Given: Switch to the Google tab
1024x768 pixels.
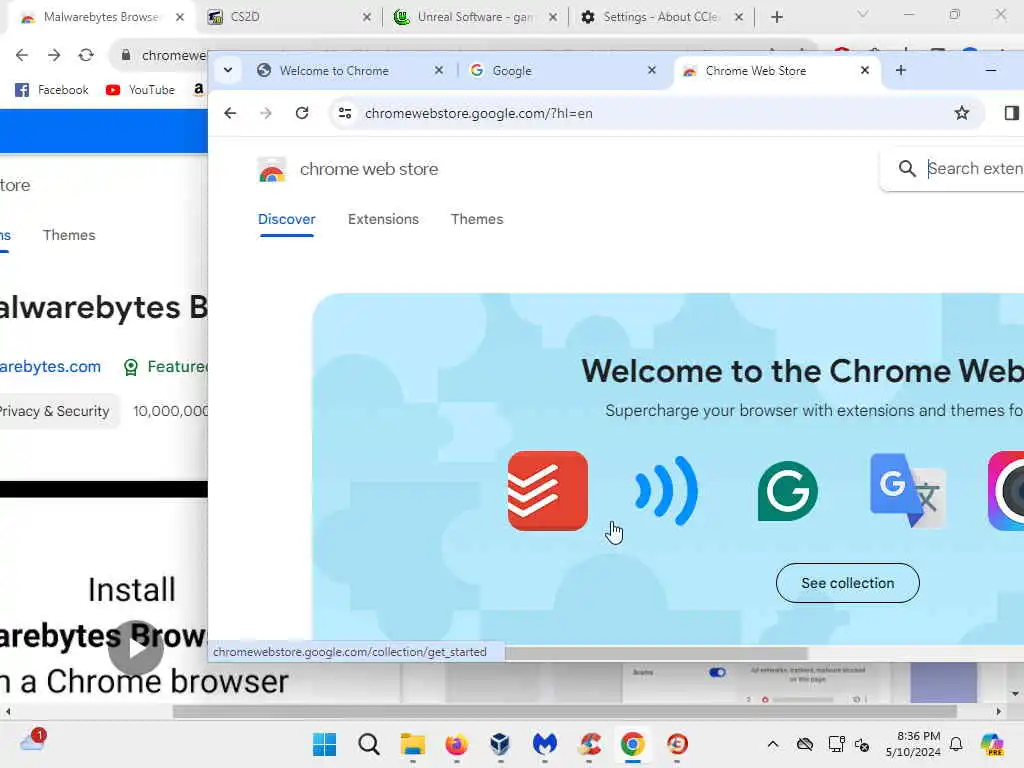Looking at the screenshot, I should pos(564,71).
